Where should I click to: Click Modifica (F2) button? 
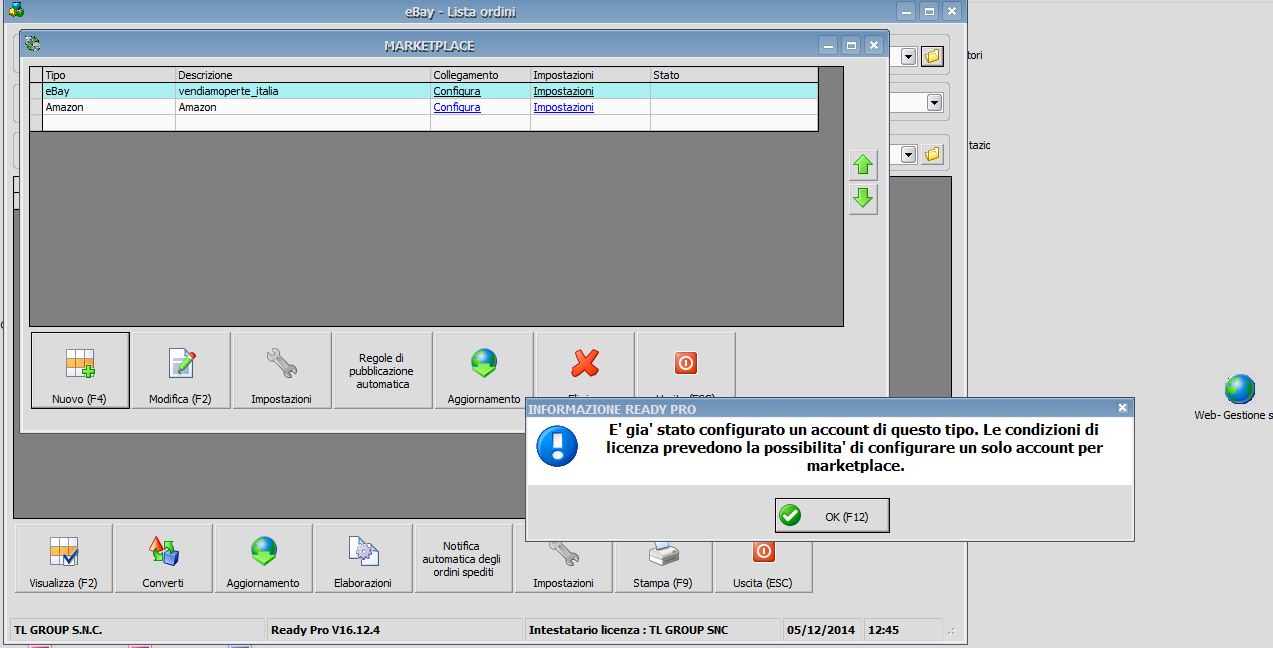point(181,370)
